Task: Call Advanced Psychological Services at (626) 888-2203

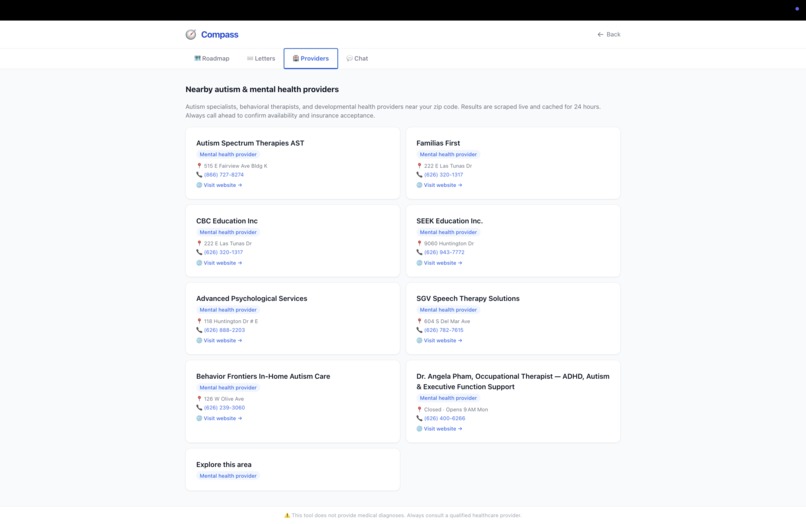Action: click(x=224, y=330)
